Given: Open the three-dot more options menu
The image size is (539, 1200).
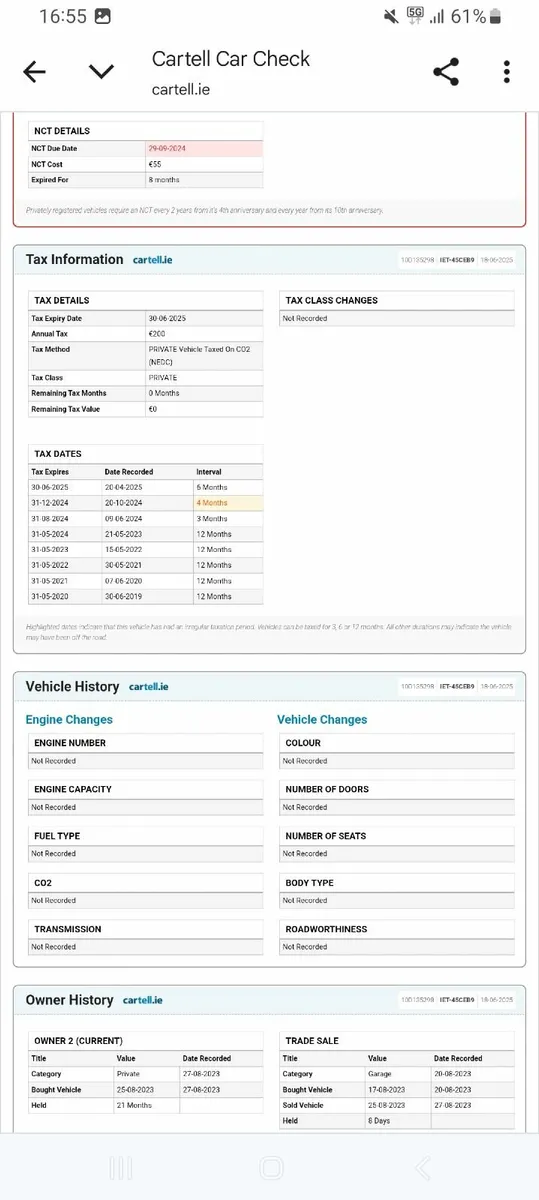Looking at the screenshot, I should tap(507, 72).
